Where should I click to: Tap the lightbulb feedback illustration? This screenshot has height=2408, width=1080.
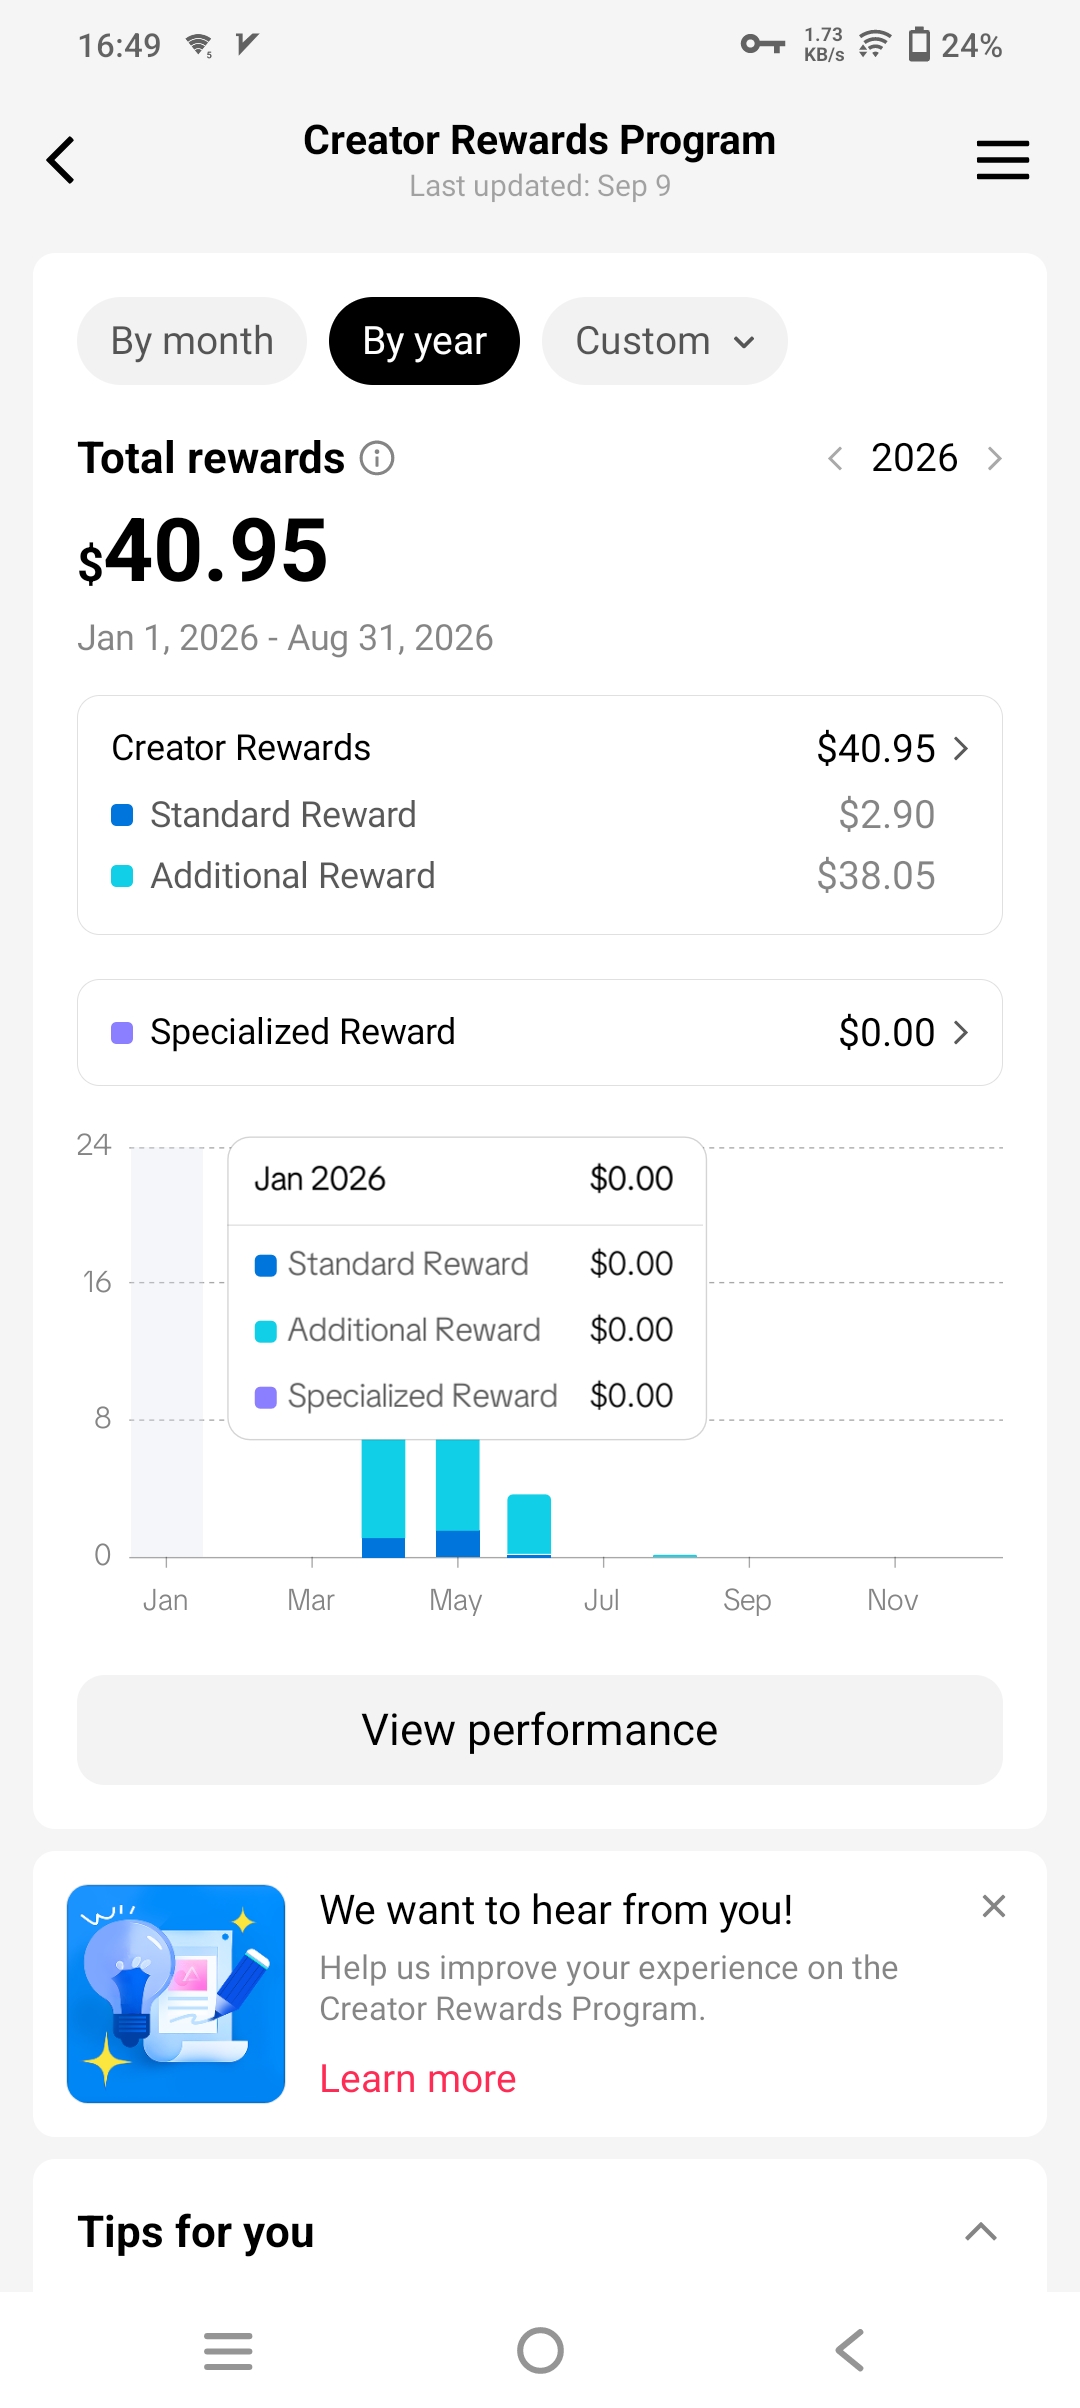(176, 1994)
